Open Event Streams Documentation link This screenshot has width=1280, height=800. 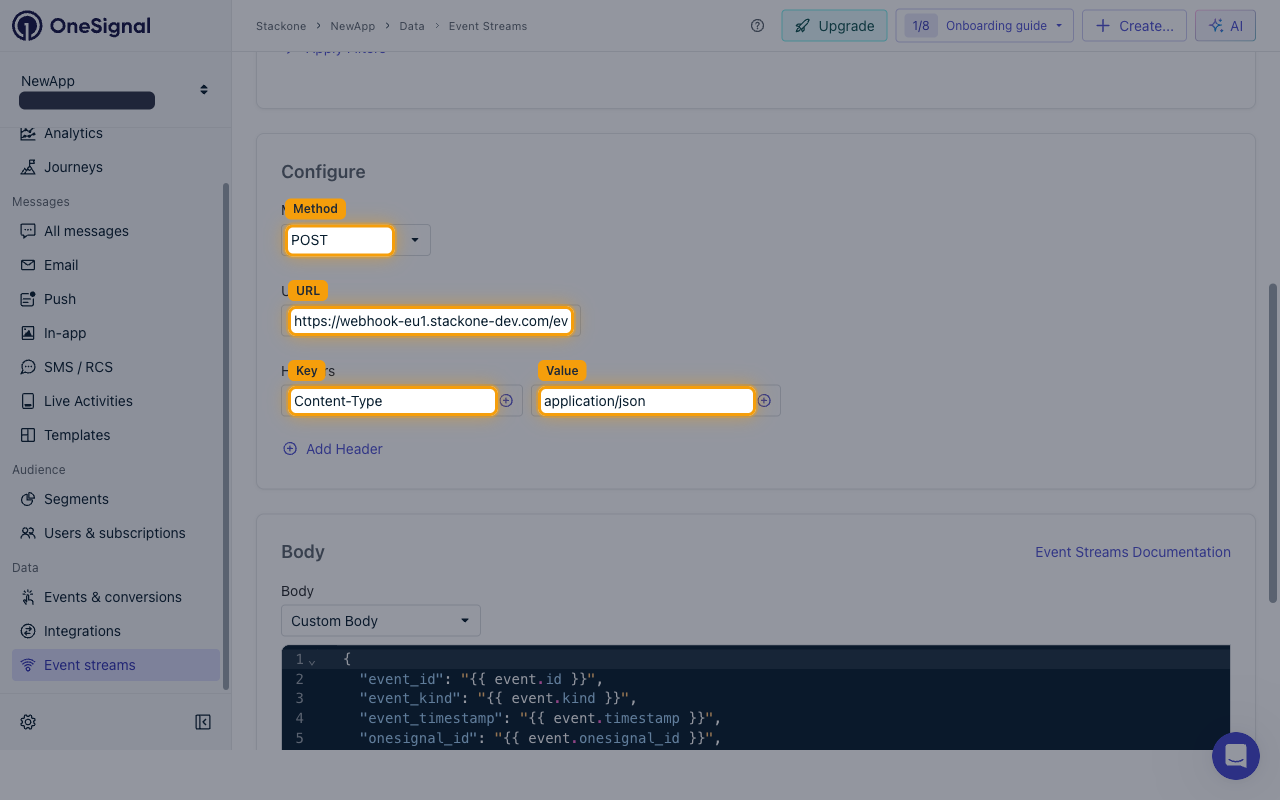[x=1133, y=552]
